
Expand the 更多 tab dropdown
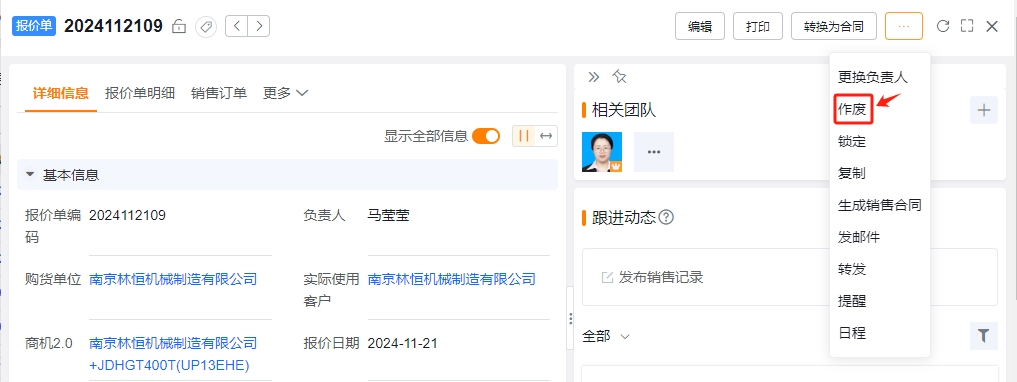[285, 93]
